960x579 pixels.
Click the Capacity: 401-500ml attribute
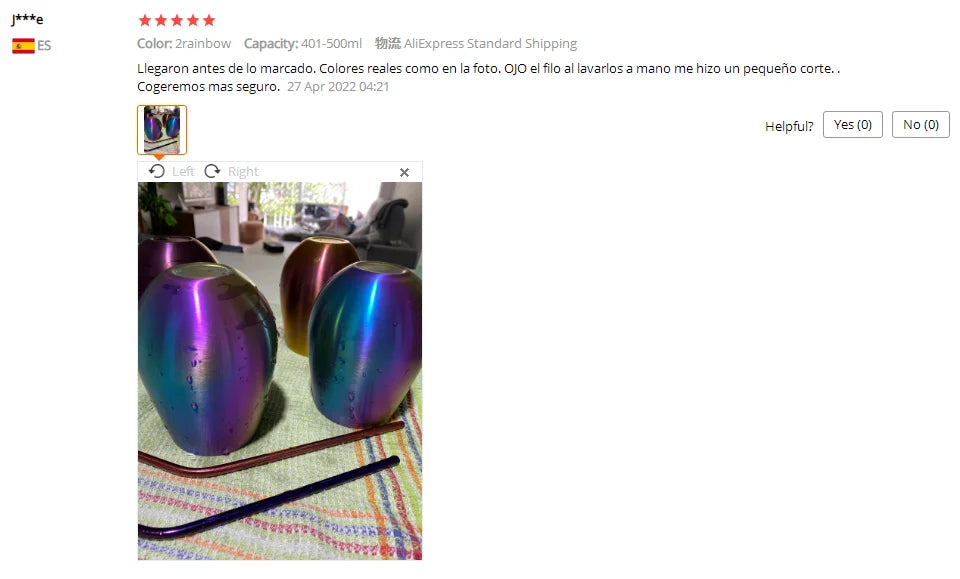302,43
